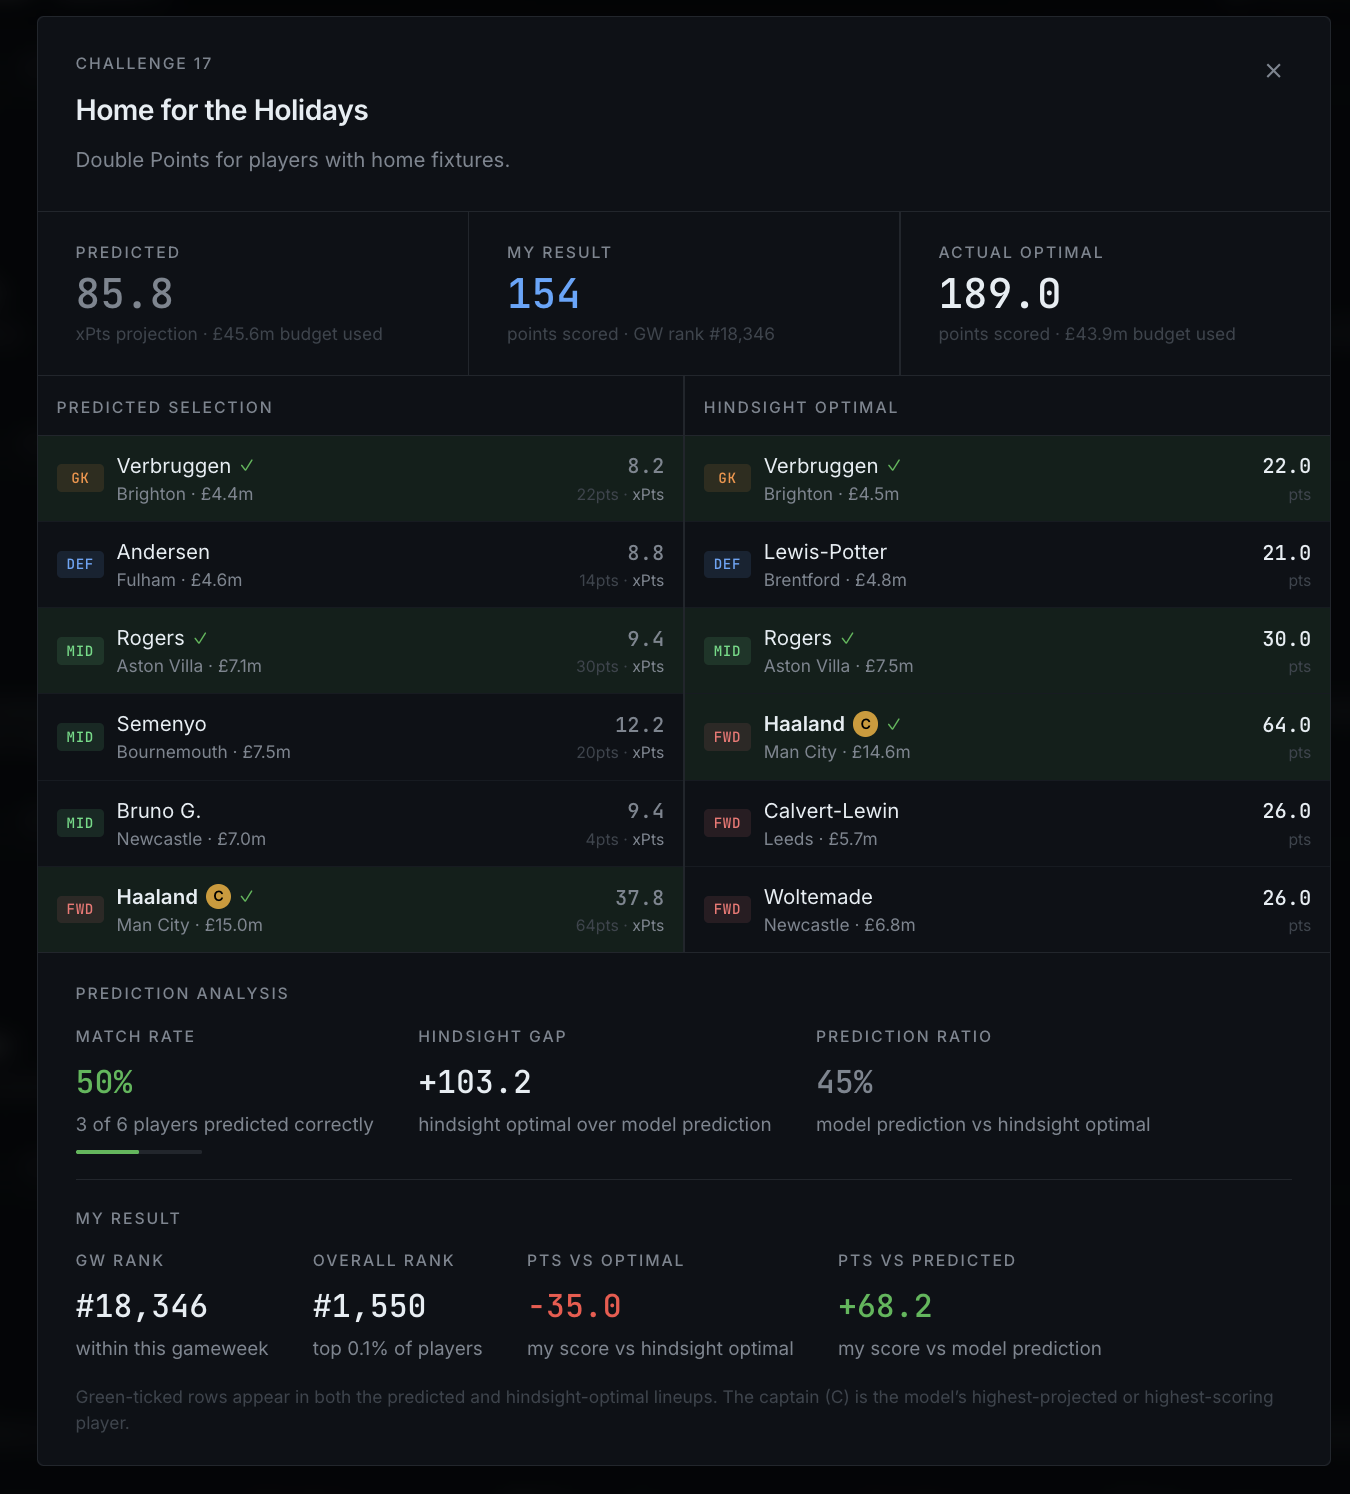Click the GK badge in Predicted Selection
Viewport: 1350px width, 1494px height.
point(80,479)
